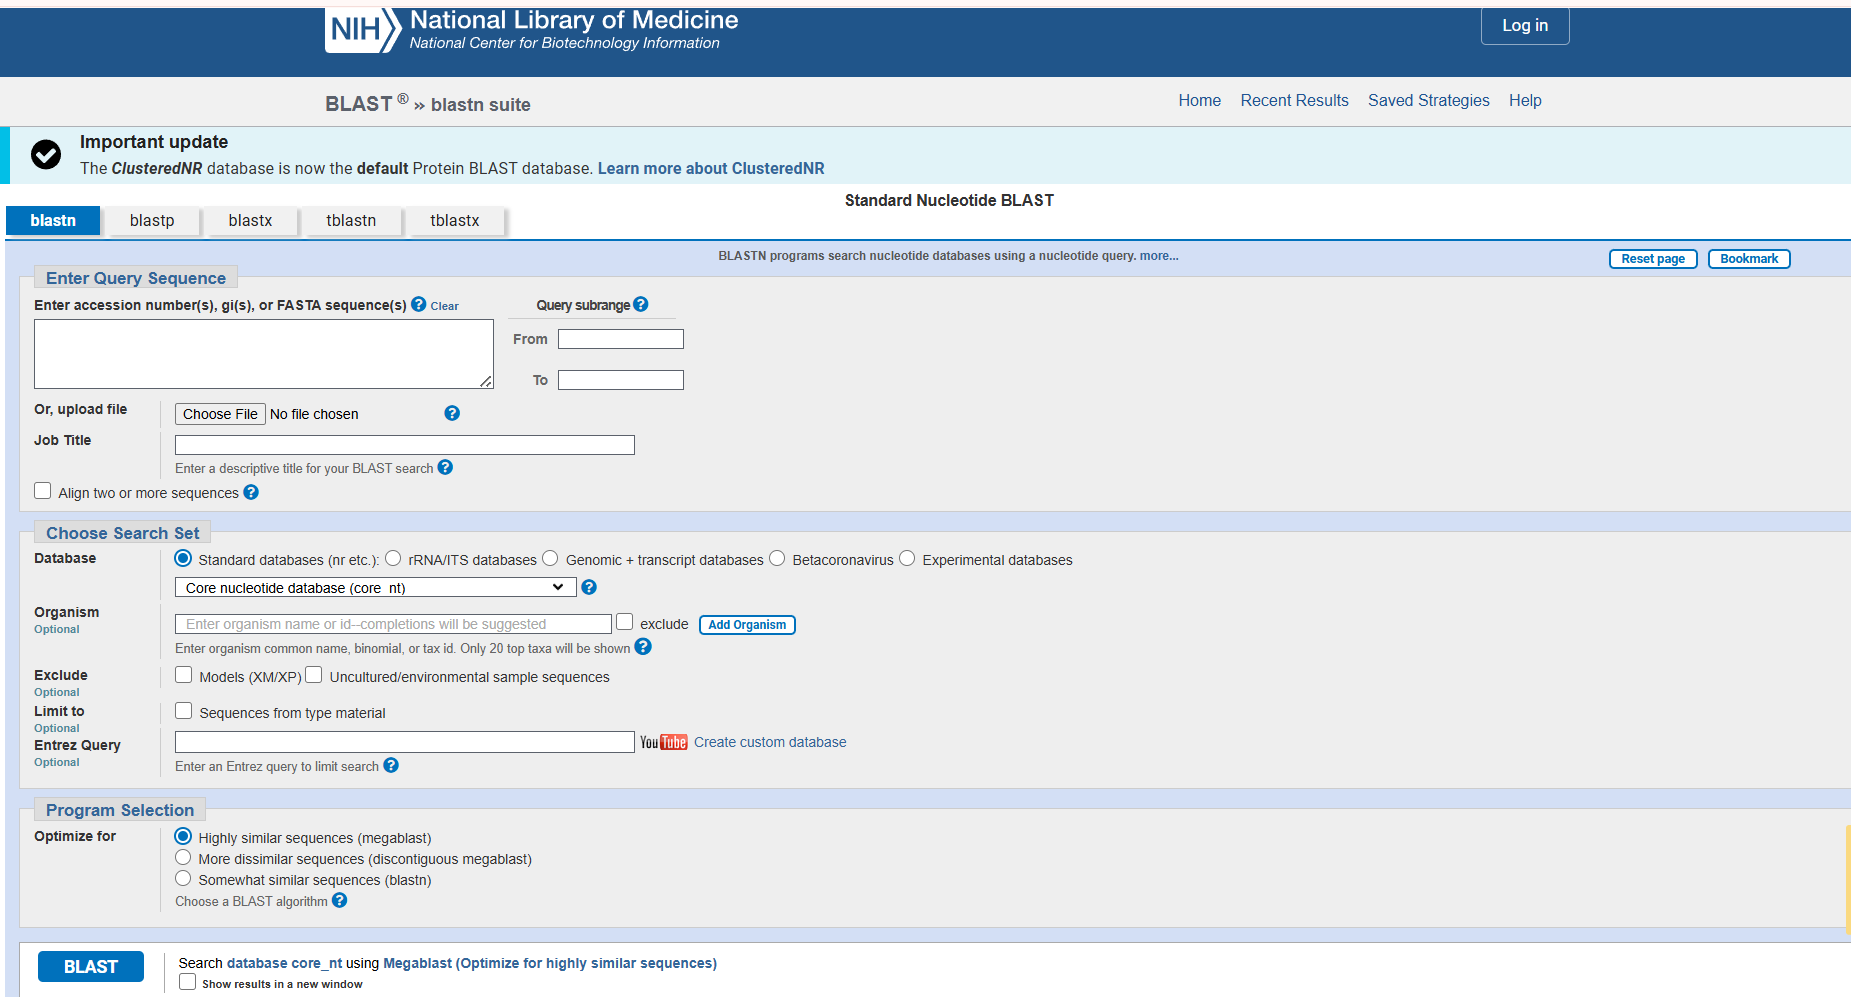
Task: Select rRNA/ITS databases option
Action: click(x=393, y=558)
